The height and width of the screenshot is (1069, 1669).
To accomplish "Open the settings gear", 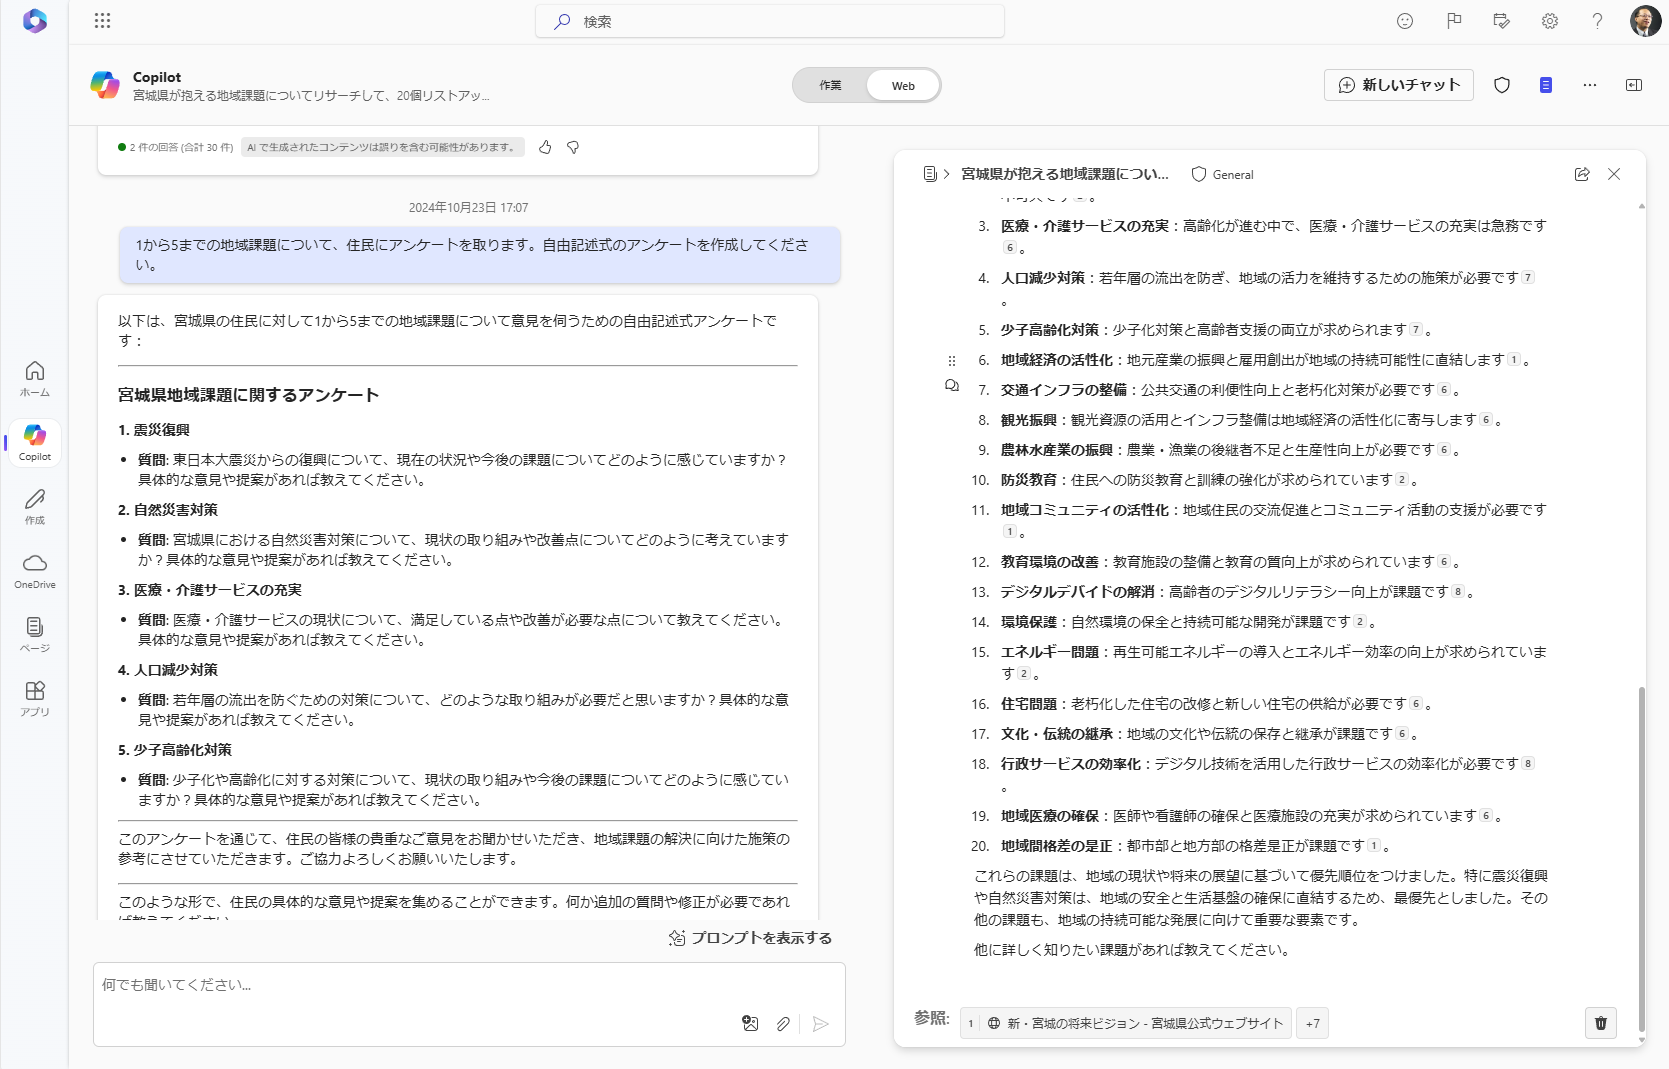I will (1549, 21).
